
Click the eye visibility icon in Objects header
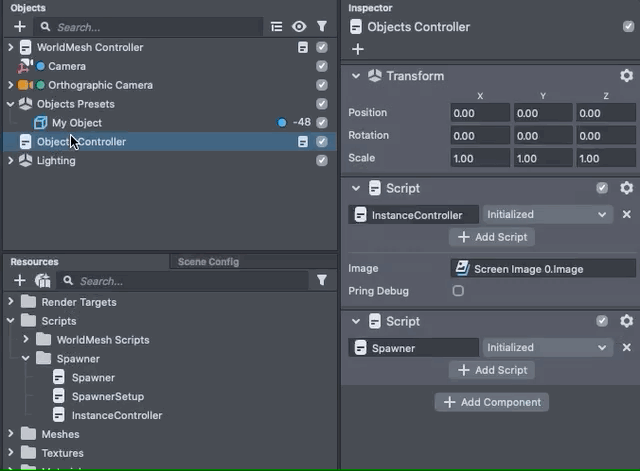299,27
